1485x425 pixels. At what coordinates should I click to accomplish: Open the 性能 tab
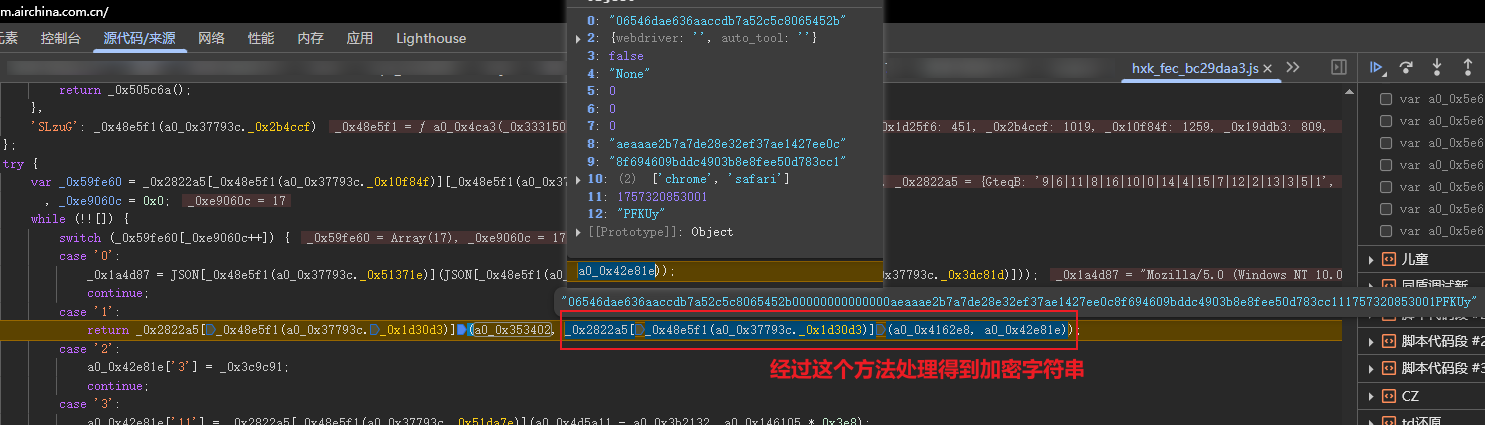point(261,38)
